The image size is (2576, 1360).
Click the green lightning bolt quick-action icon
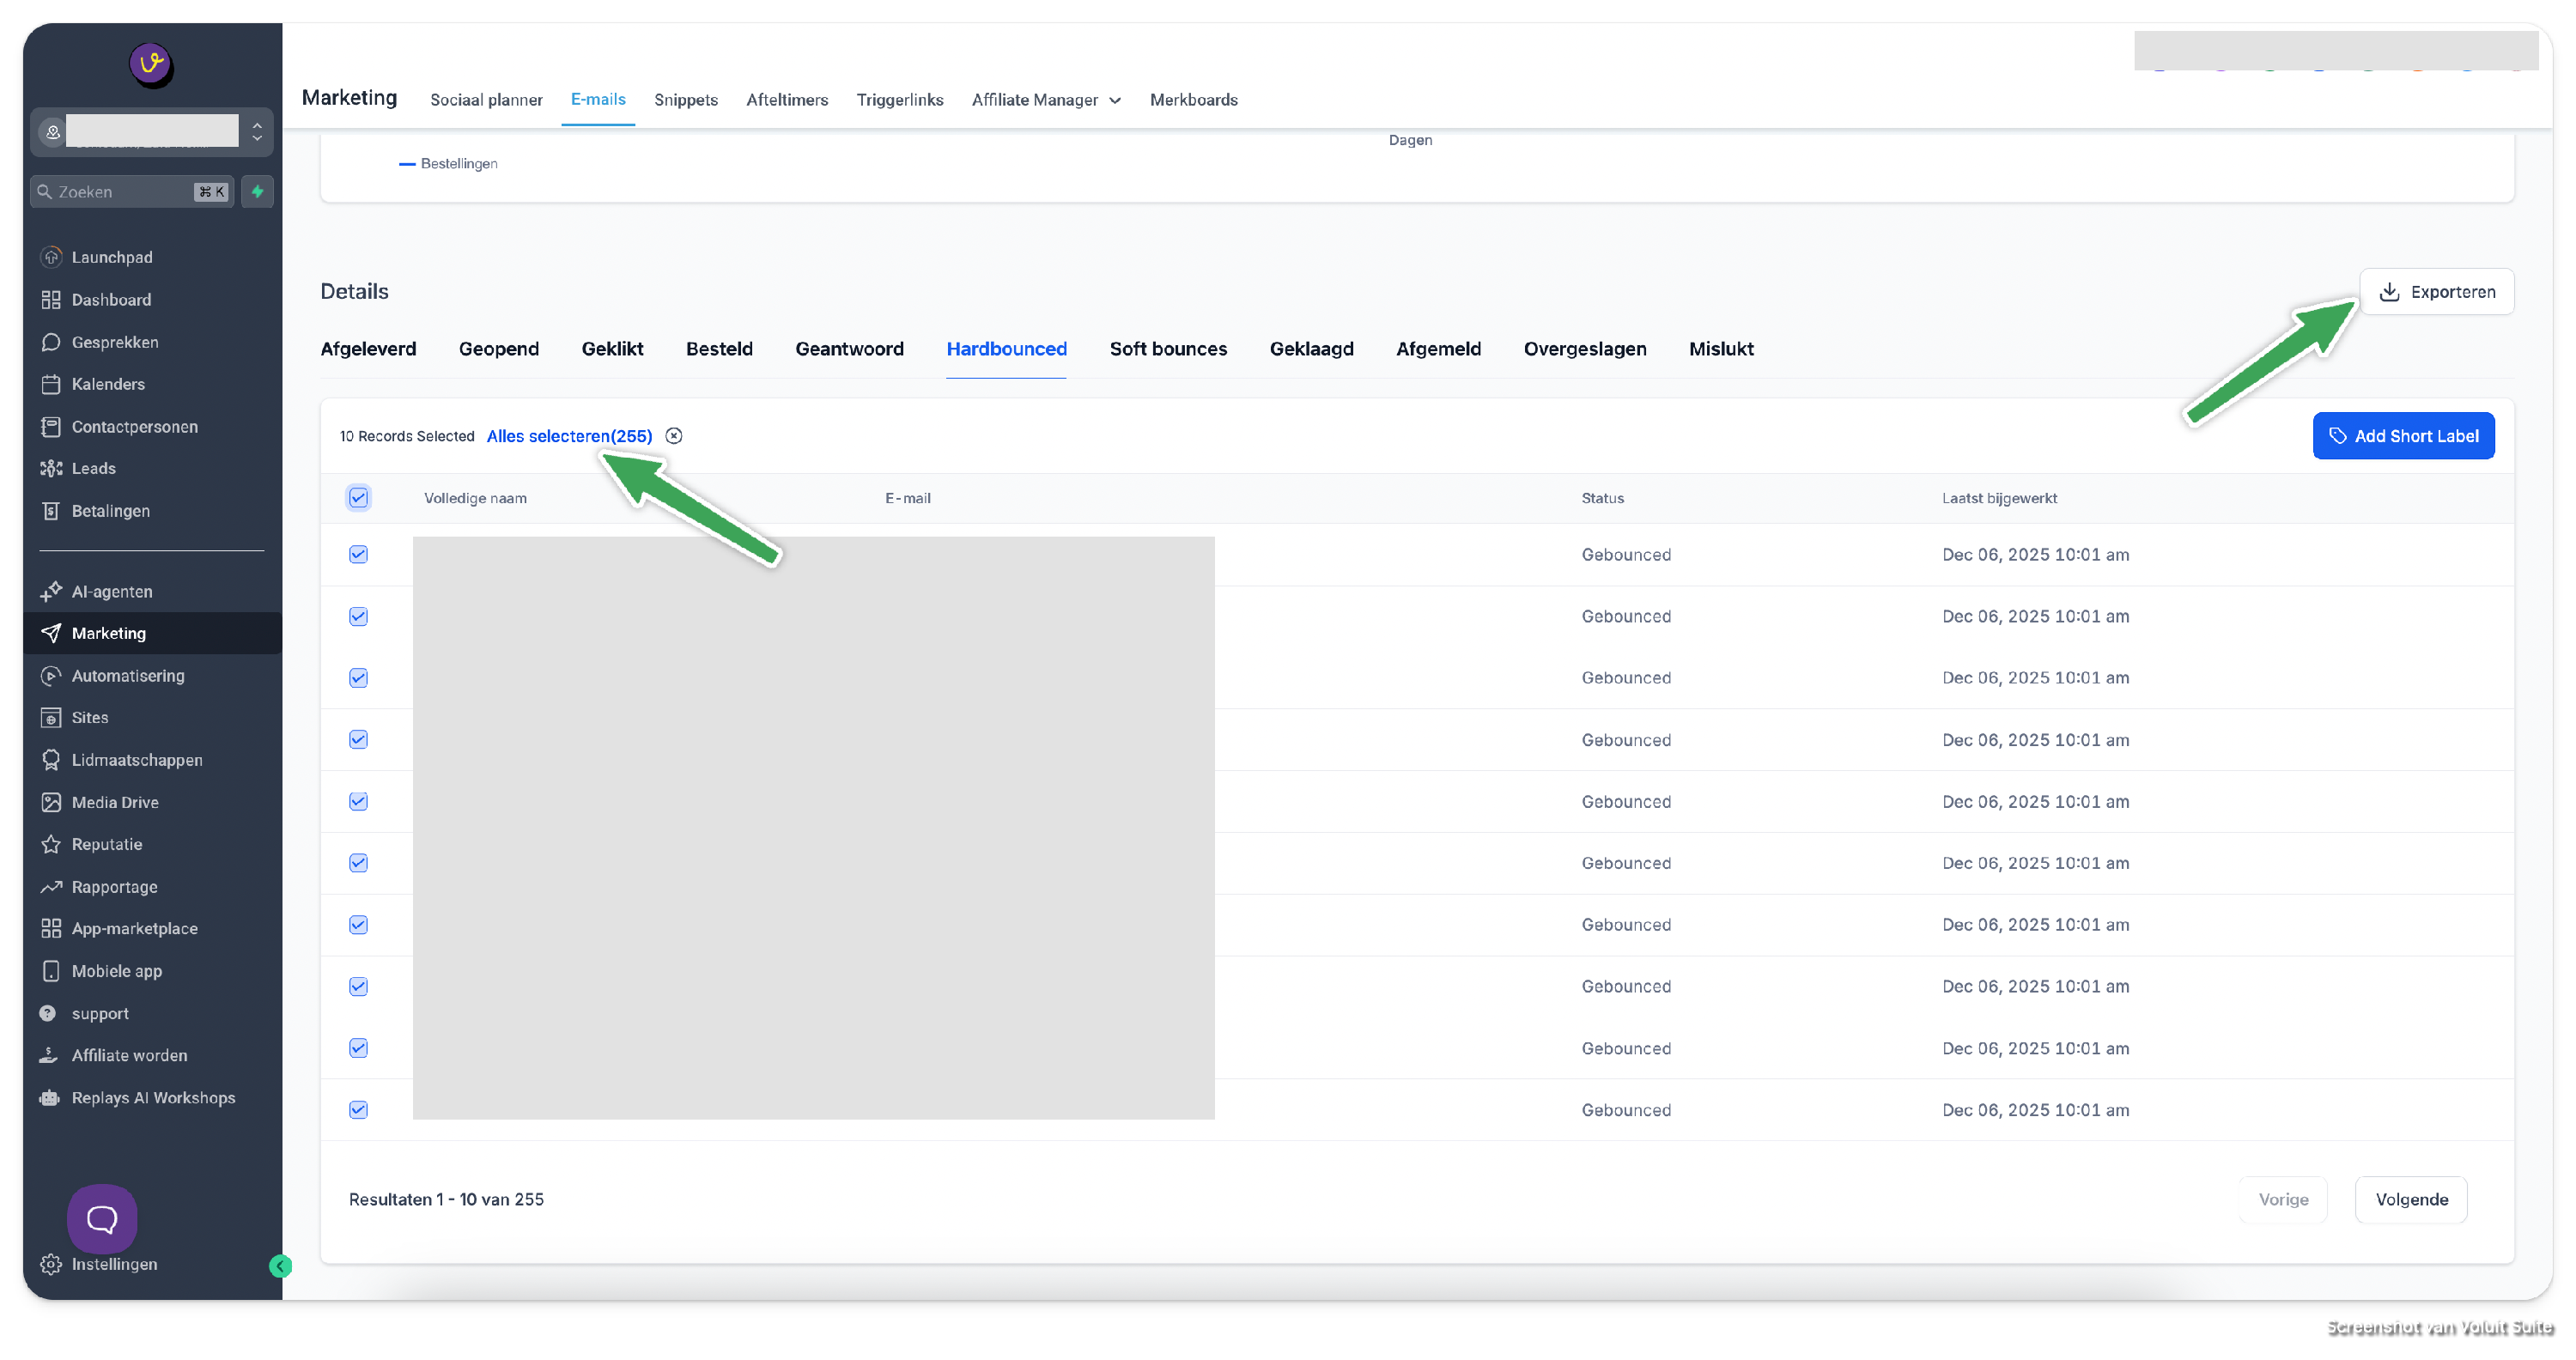257,191
